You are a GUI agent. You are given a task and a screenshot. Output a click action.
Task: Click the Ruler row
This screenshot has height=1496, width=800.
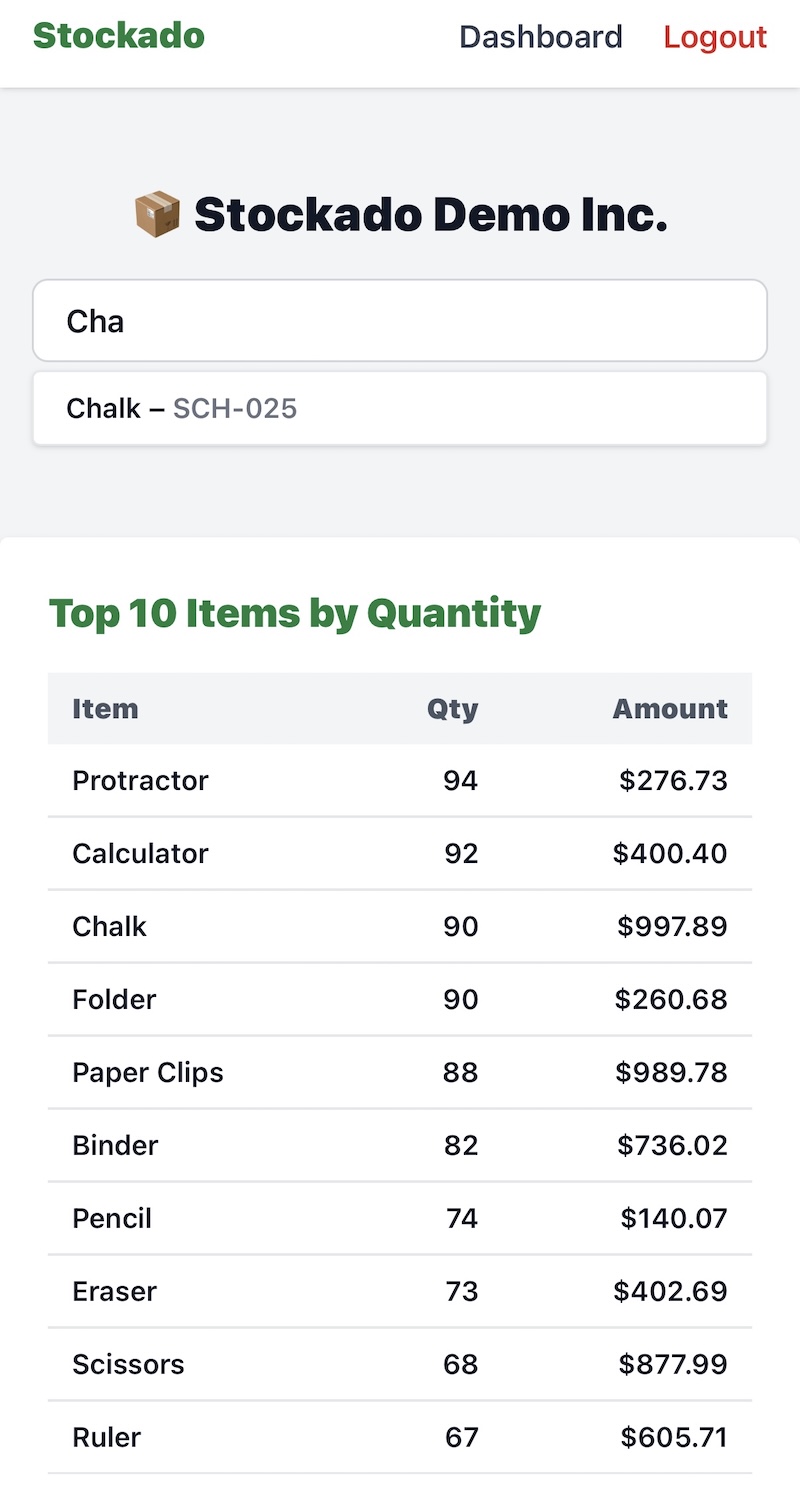[400, 1438]
